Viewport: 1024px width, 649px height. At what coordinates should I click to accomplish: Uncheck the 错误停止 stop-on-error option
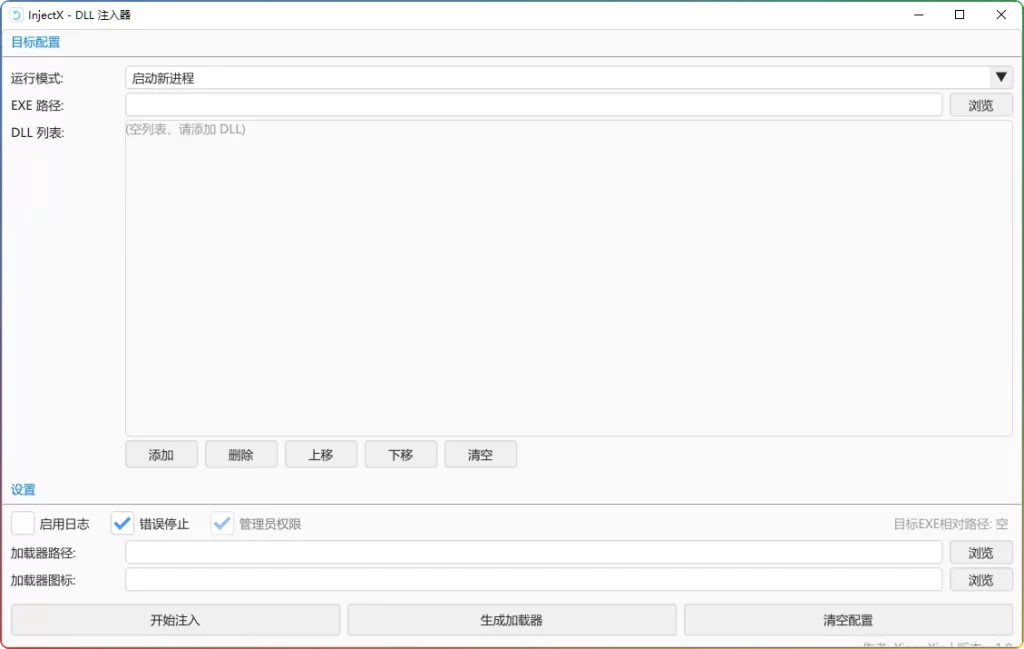pos(122,522)
